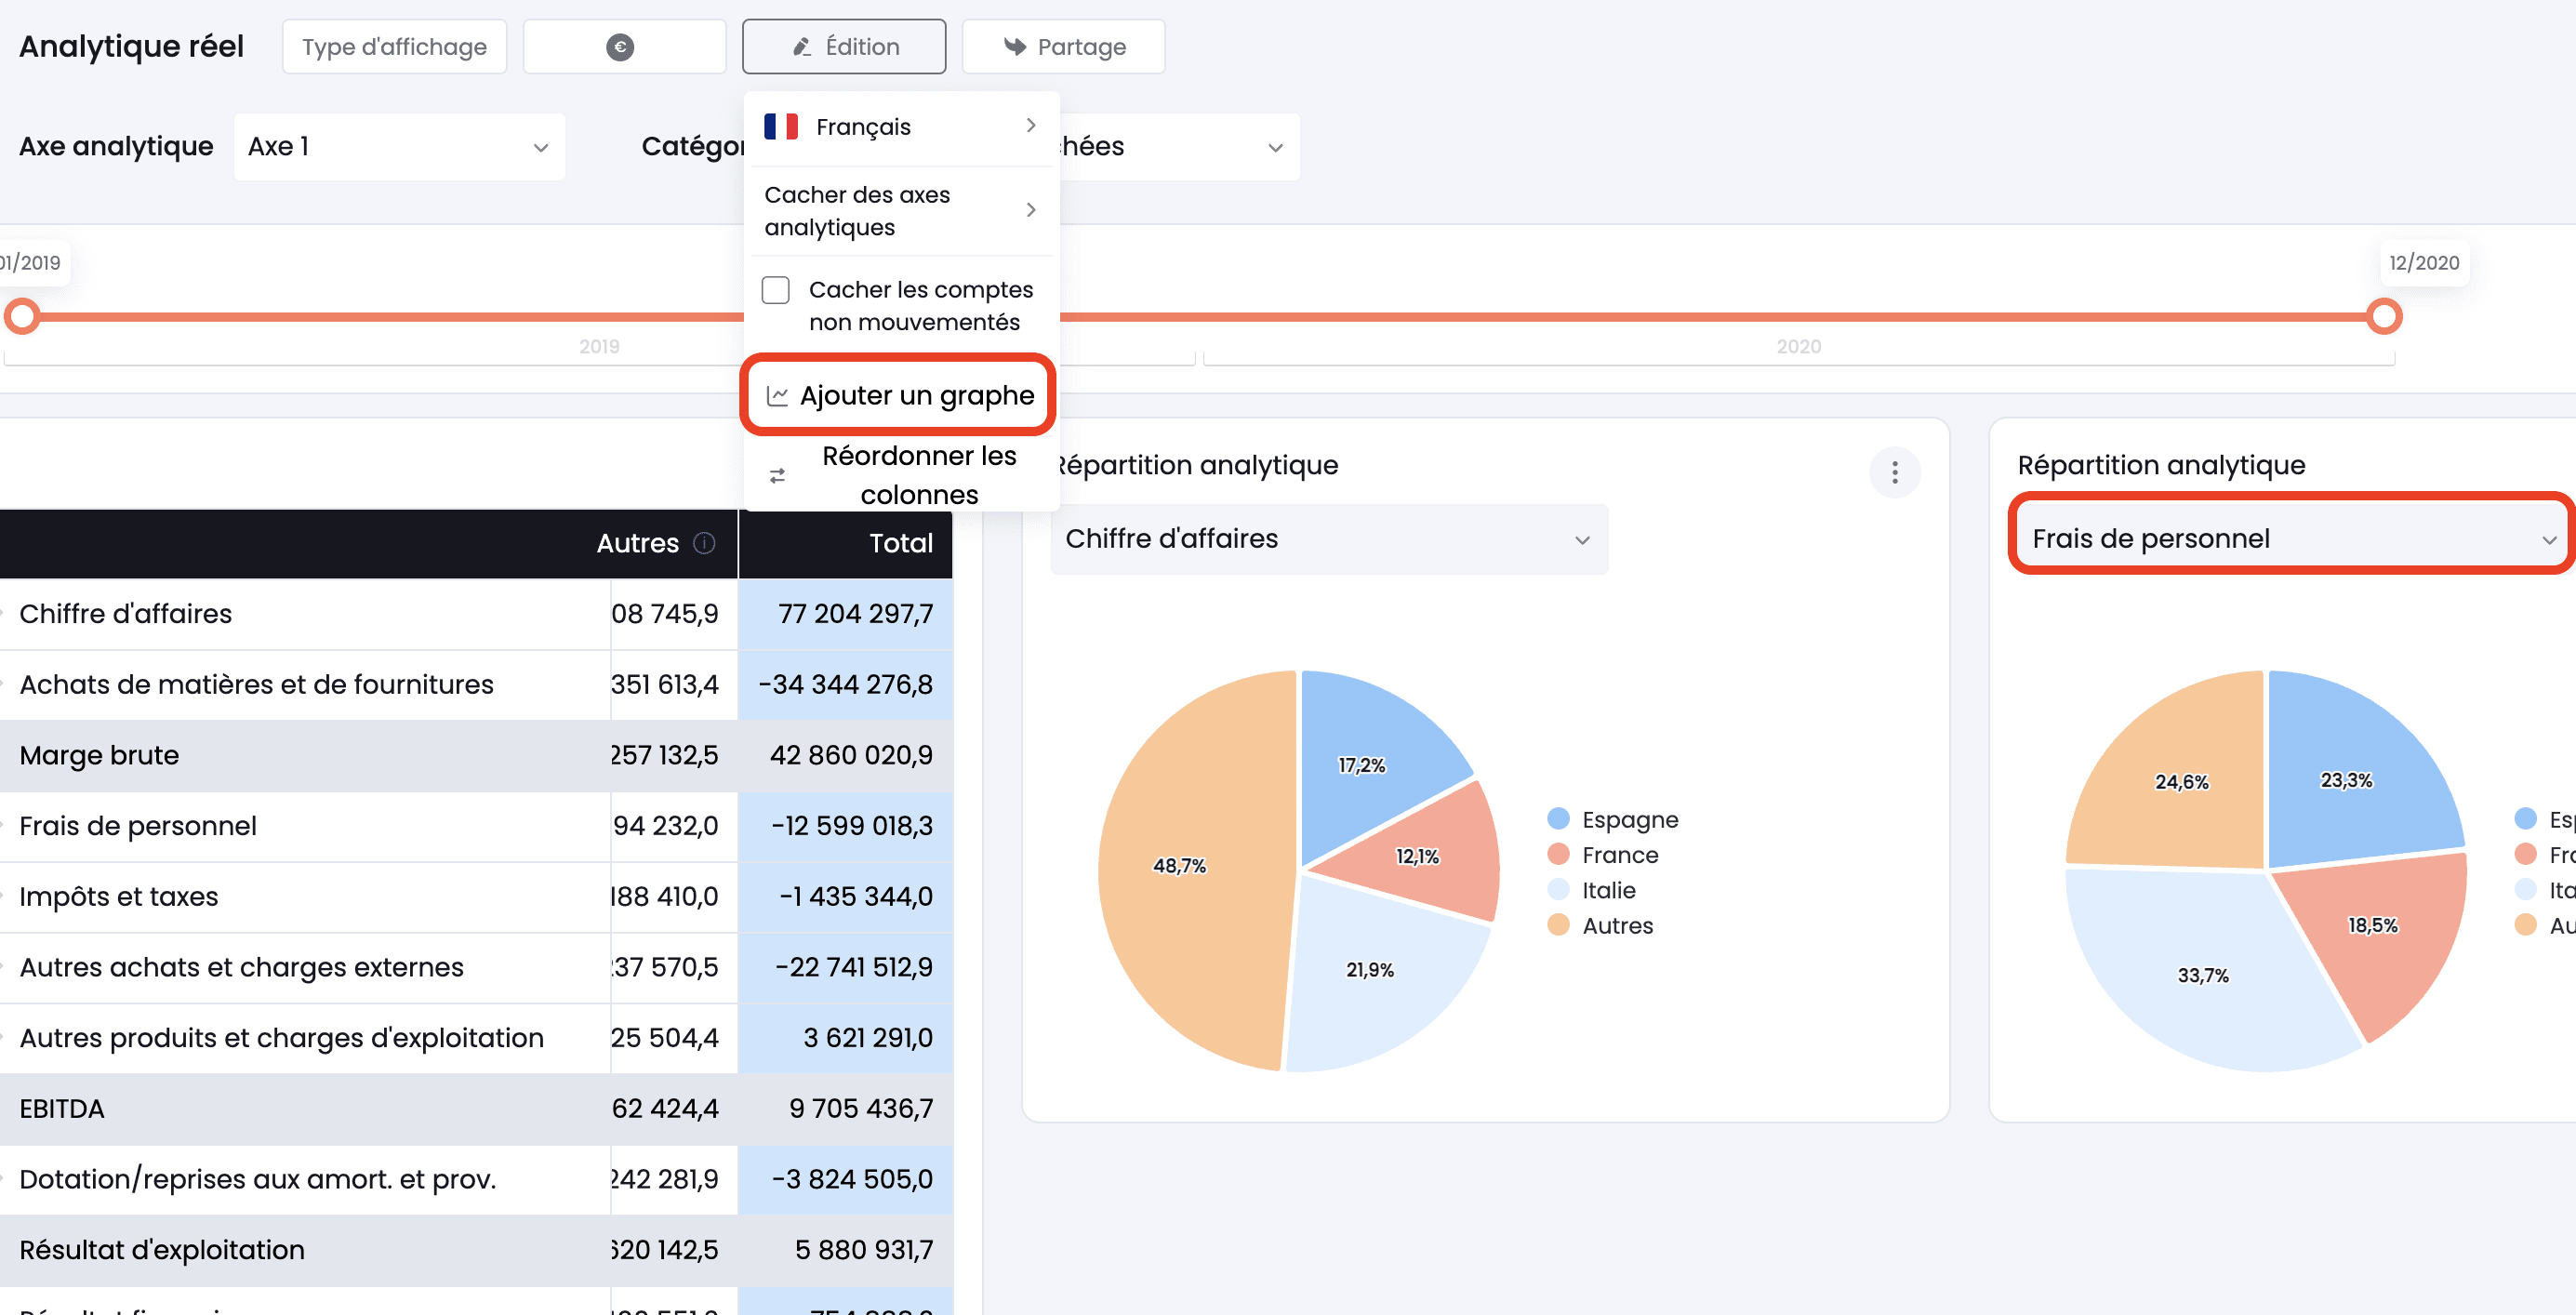Image resolution: width=2576 pixels, height=1315 pixels.
Task: Click the pencil icon in Édition button
Action: (x=801, y=47)
